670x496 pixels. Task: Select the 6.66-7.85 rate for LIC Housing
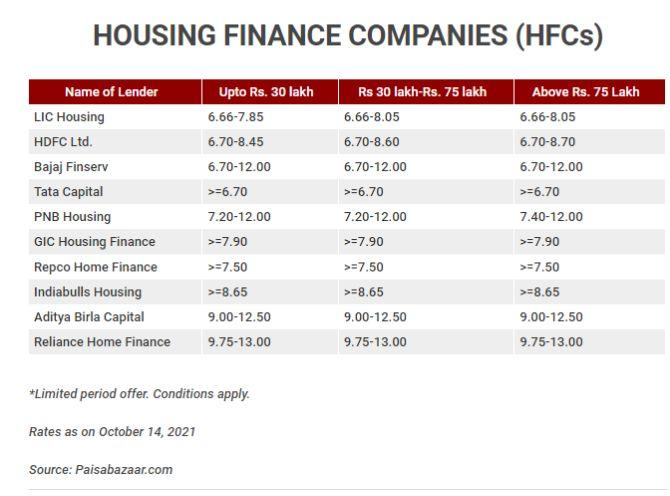pyautogui.click(x=235, y=117)
